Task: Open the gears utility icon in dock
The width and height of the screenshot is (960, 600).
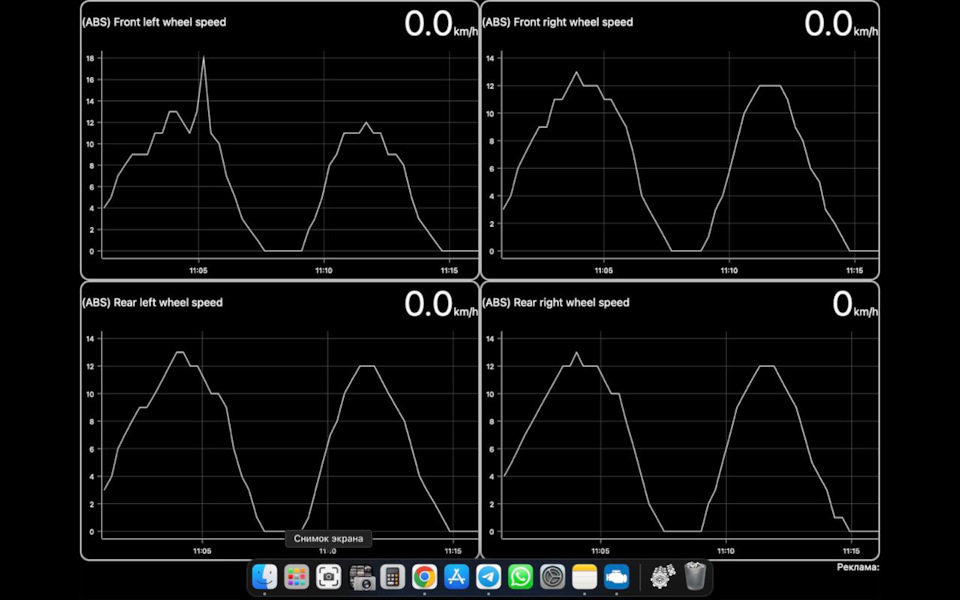Action: [x=662, y=577]
